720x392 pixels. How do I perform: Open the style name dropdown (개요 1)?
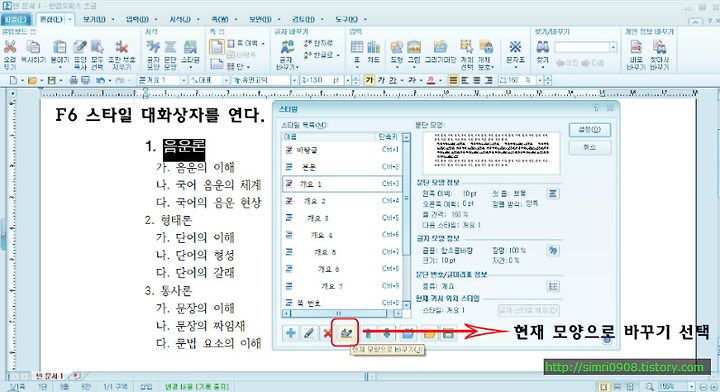coord(183,80)
